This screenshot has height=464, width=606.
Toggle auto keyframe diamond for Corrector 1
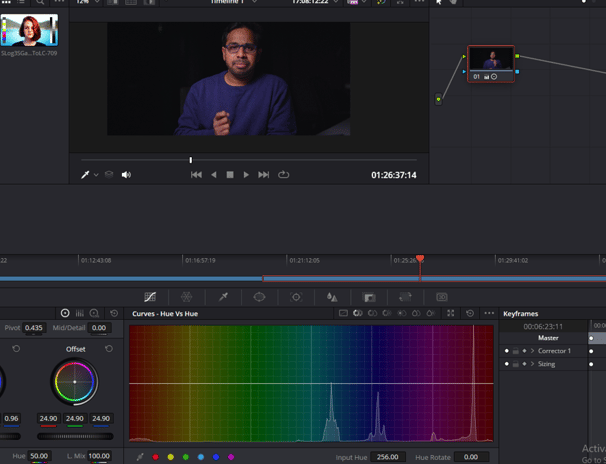[524, 351]
